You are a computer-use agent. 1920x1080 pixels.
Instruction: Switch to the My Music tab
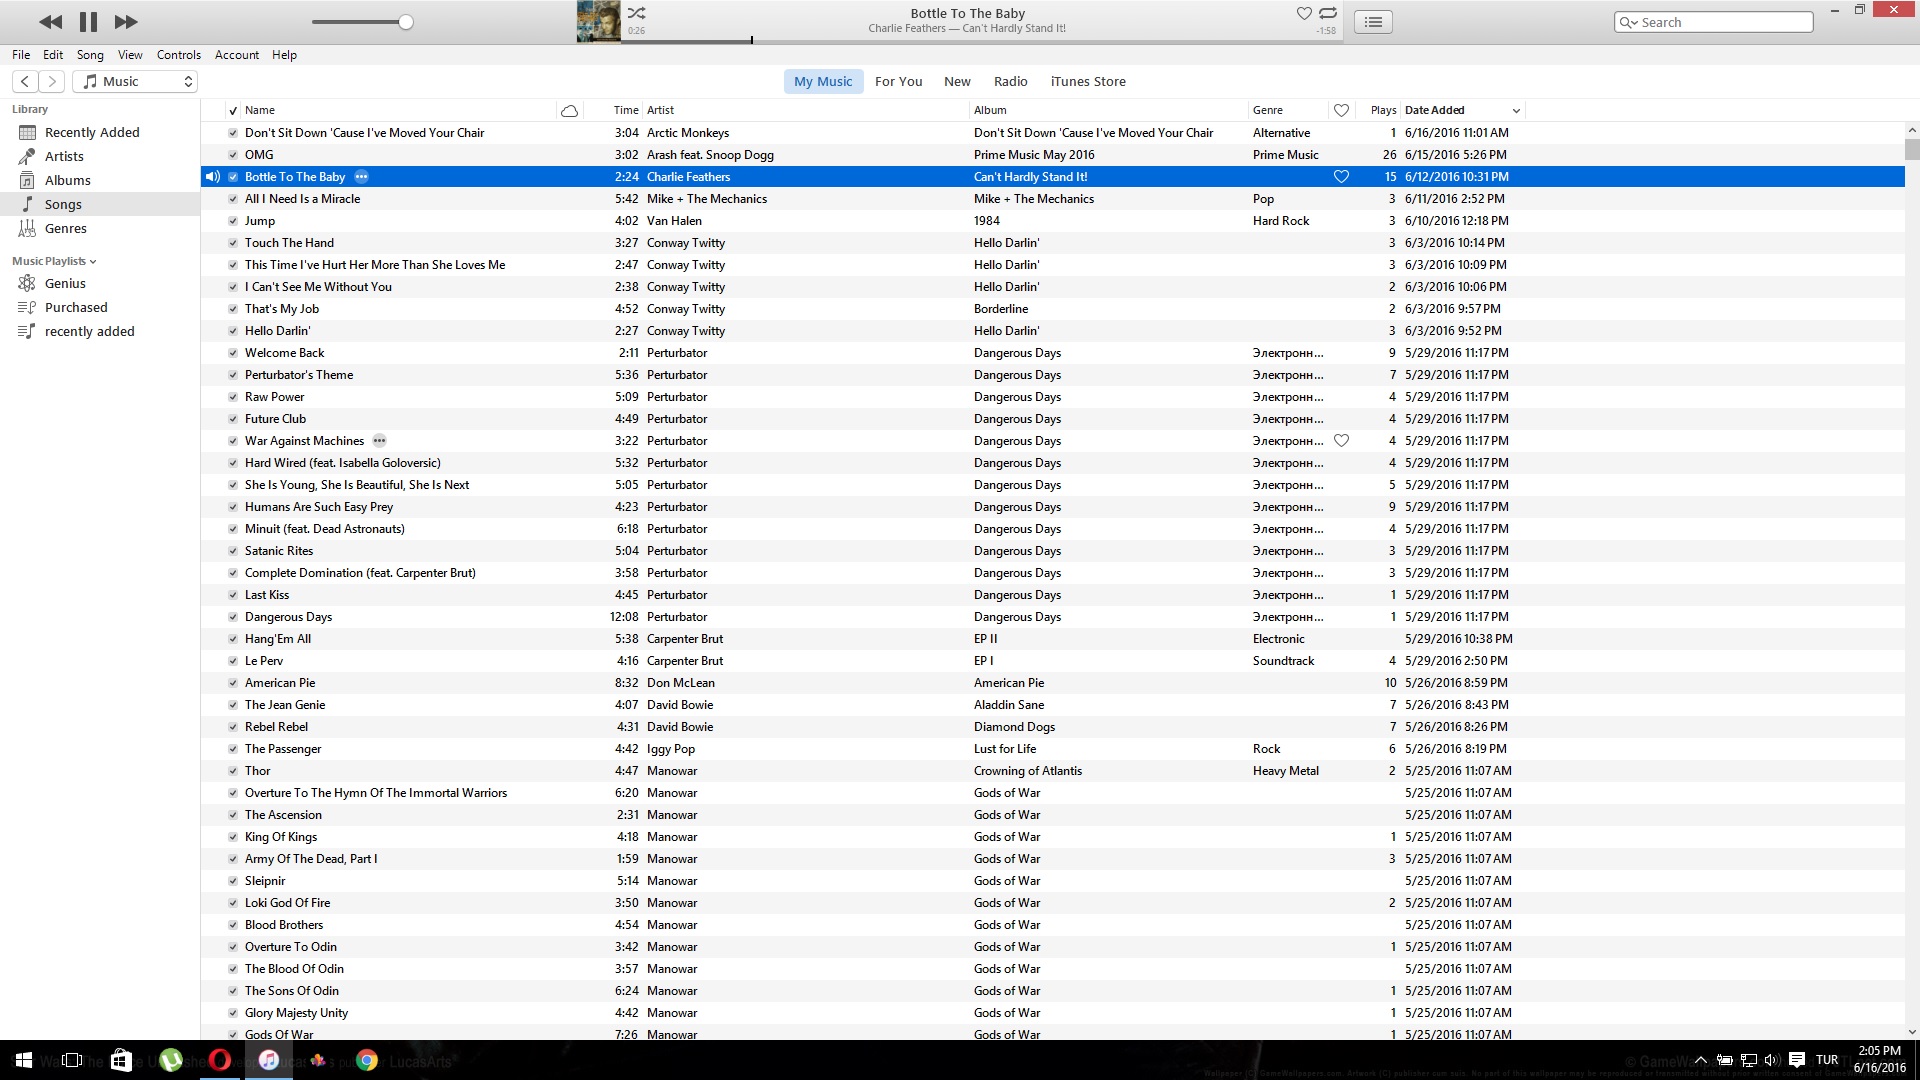coord(823,82)
